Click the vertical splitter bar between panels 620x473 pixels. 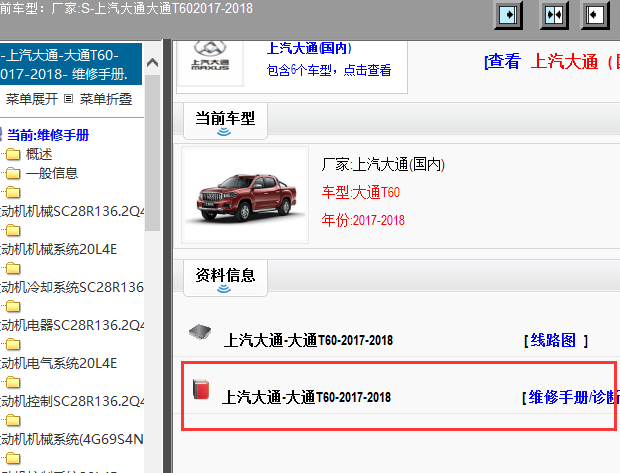(167, 256)
